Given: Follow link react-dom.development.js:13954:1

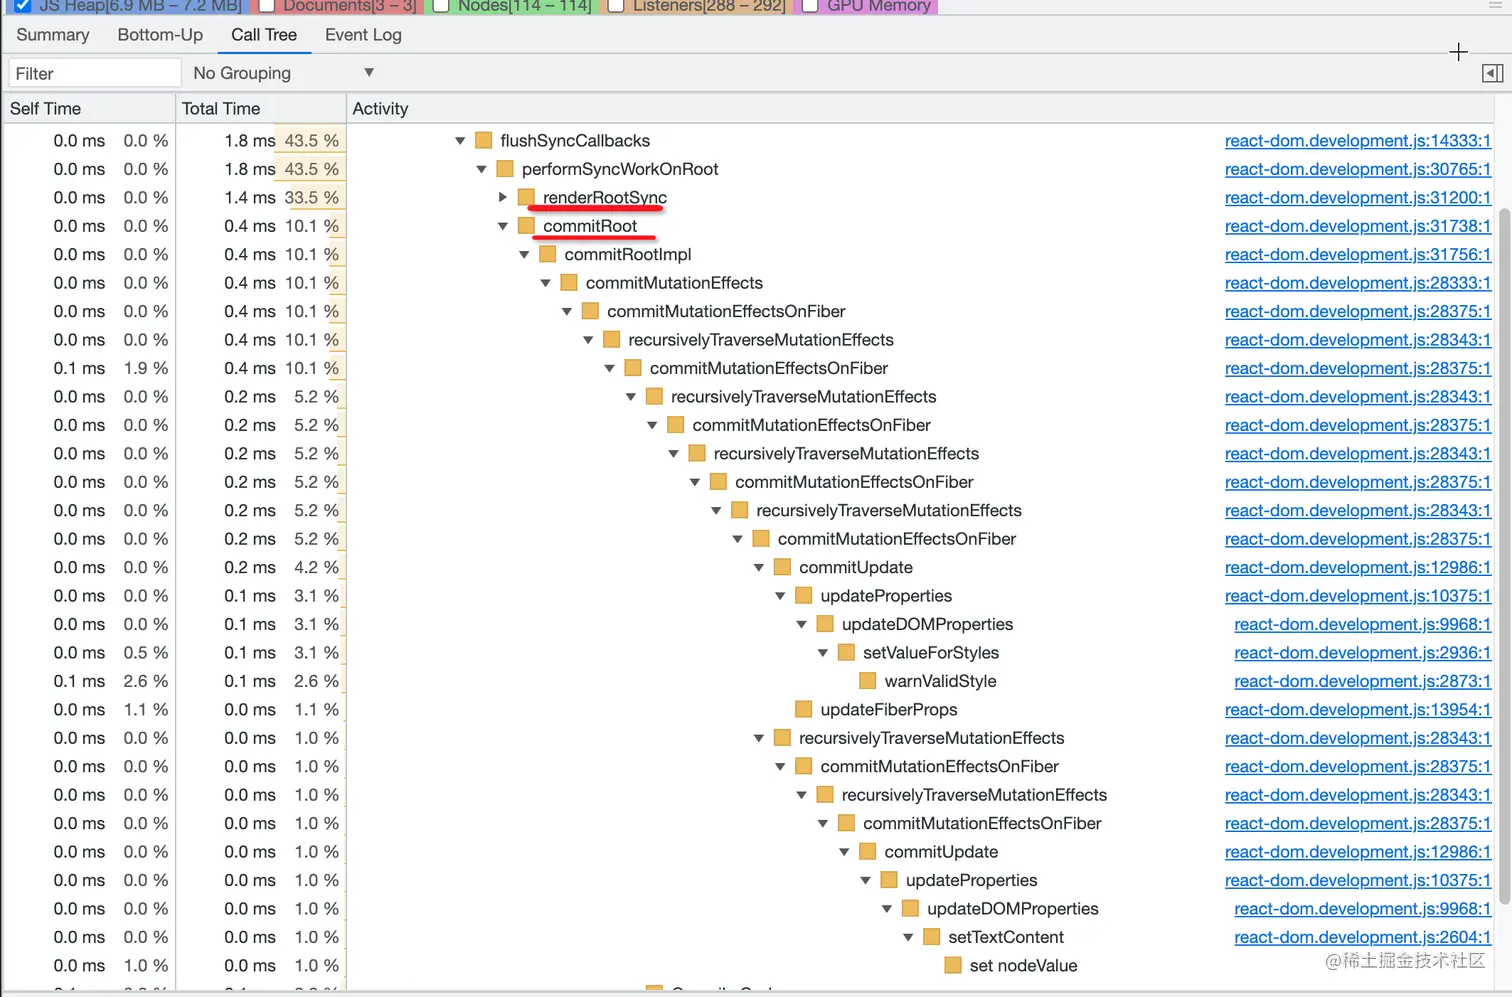Looking at the screenshot, I should click(1358, 709).
